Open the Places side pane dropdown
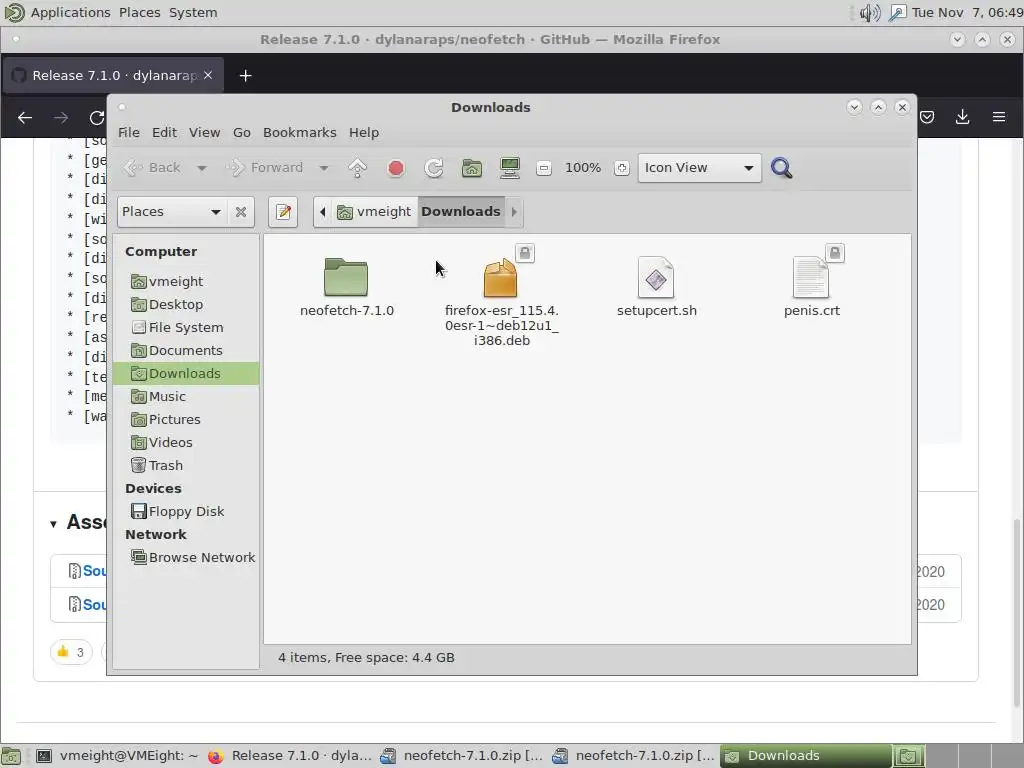This screenshot has height=768, width=1024. click(172, 212)
